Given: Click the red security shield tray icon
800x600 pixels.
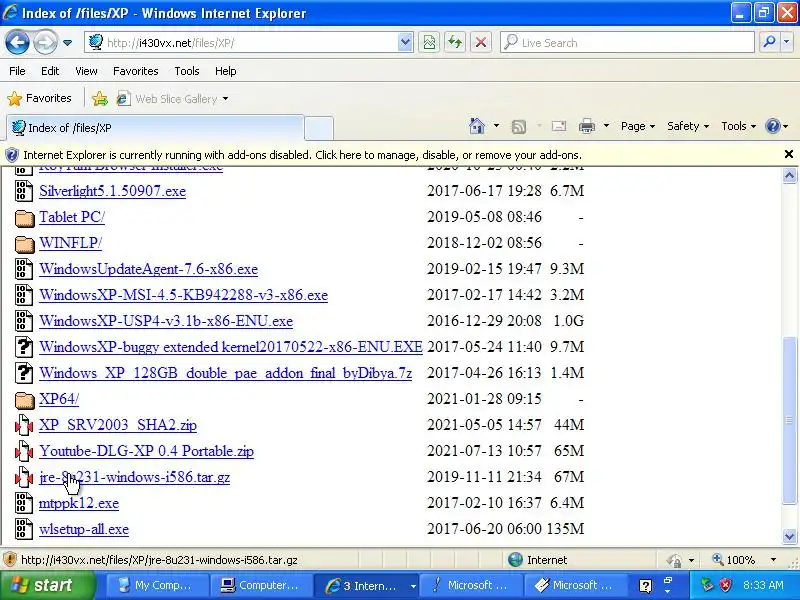Looking at the screenshot, I should tap(725, 585).
